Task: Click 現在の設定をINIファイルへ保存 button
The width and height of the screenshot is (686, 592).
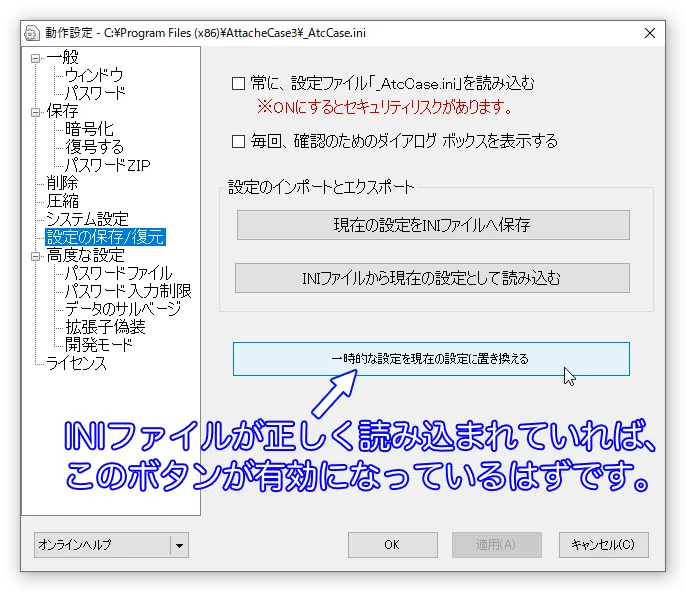Action: pos(433,225)
